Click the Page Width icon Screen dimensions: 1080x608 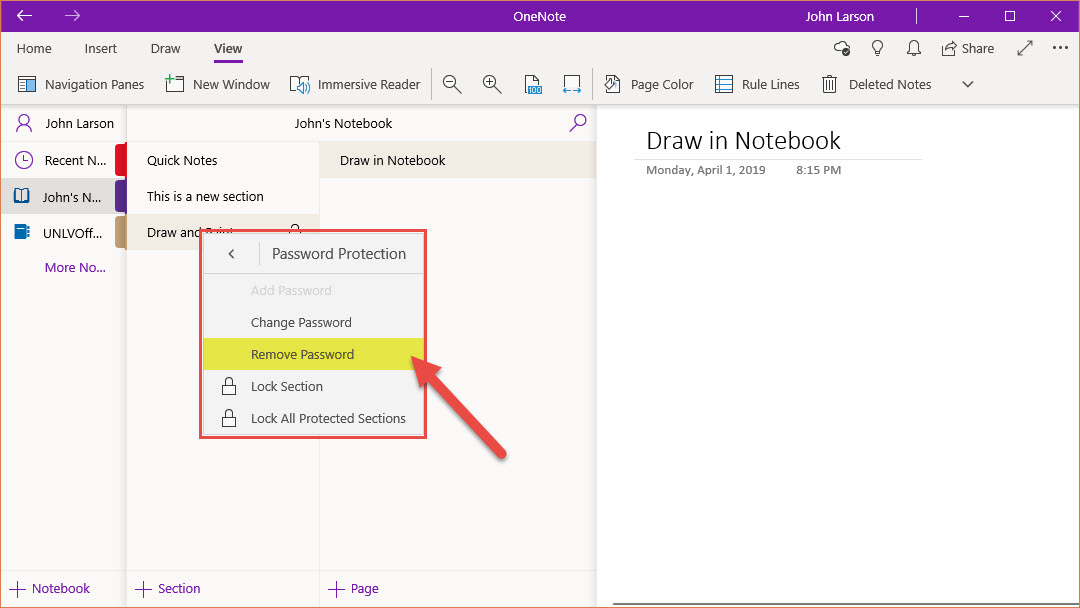(571, 84)
